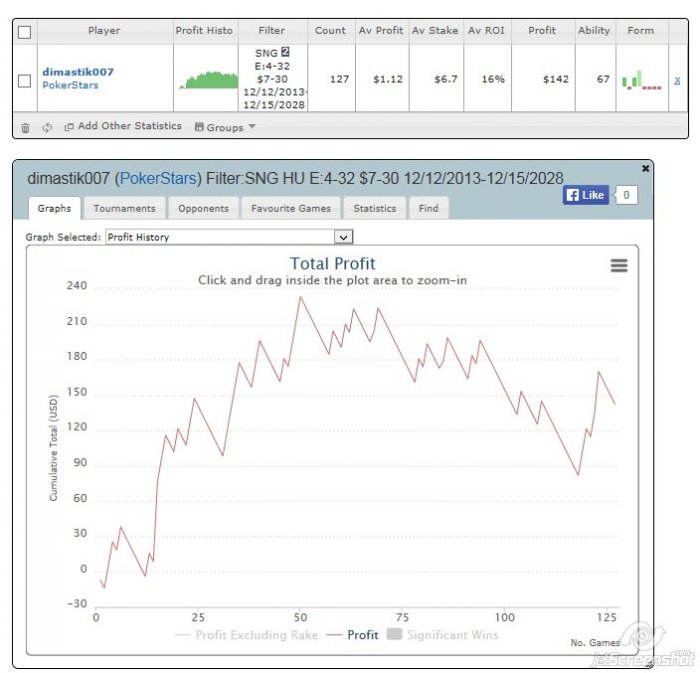Toggle Profit Excluding Rake legend series
The width and height of the screenshot is (700, 673).
click(x=247, y=635)
